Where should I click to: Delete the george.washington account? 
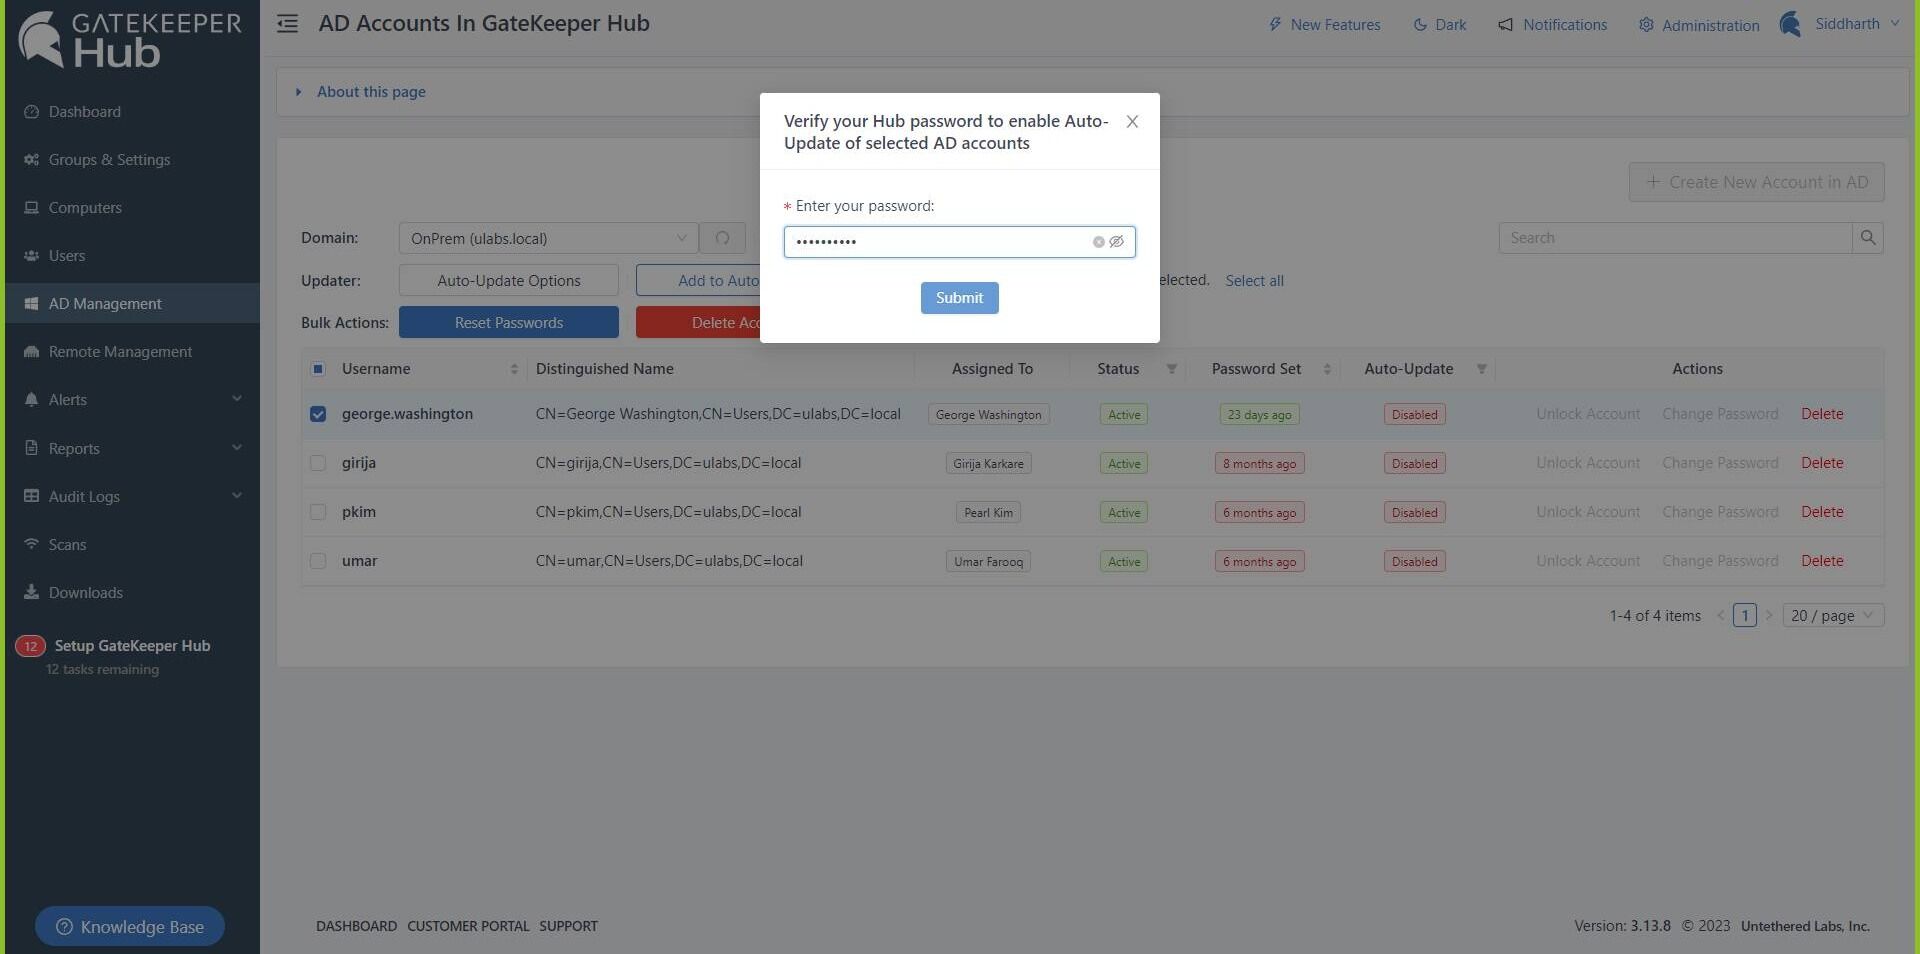1821,414
